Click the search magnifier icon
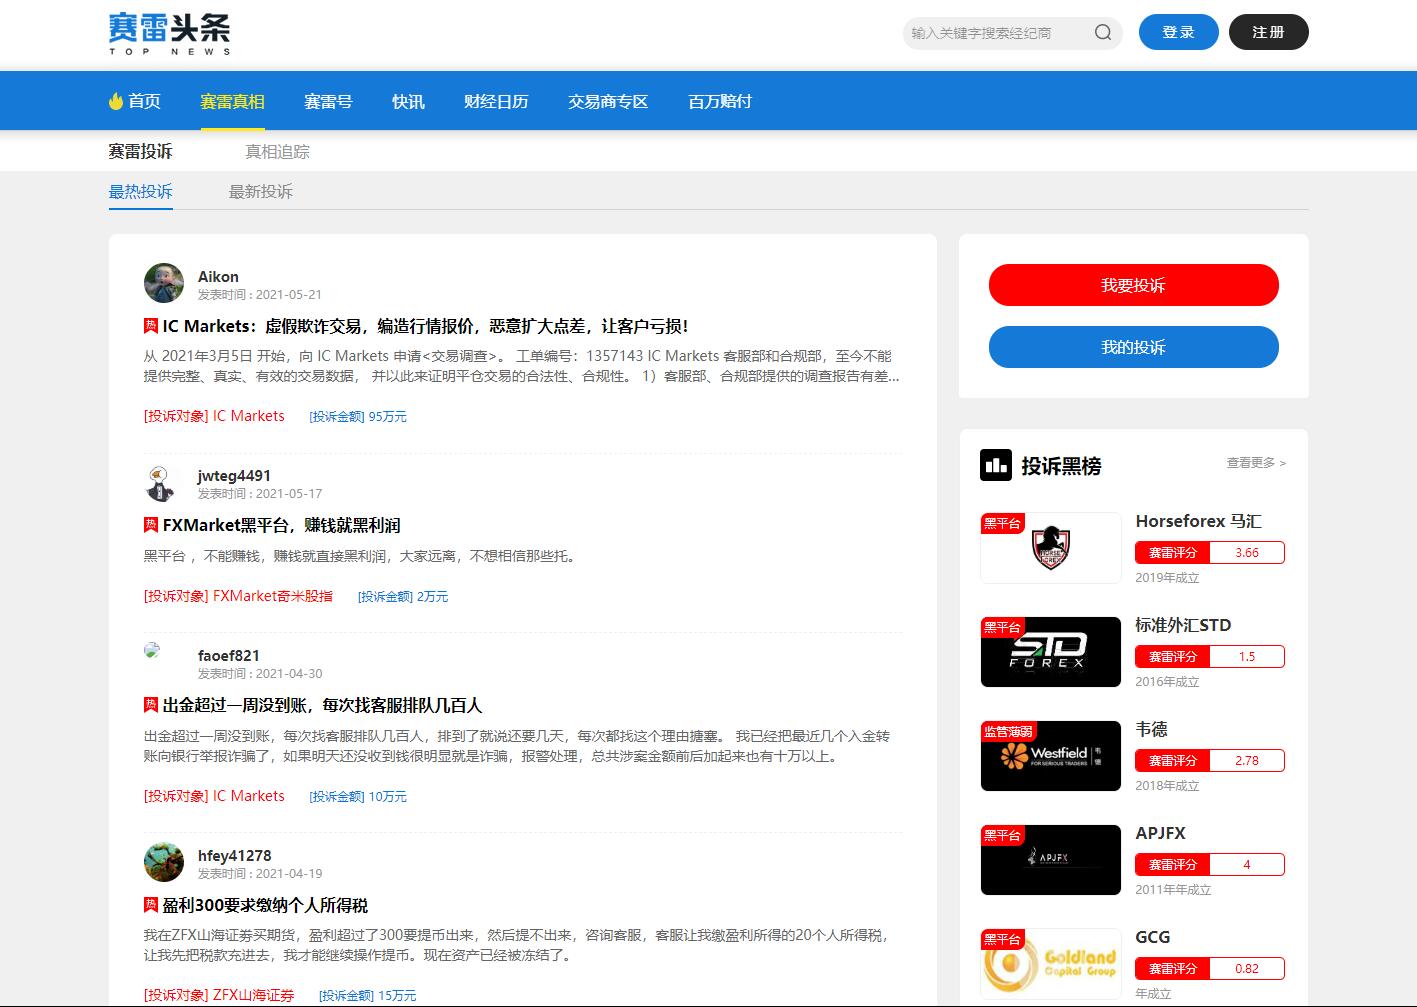 [1102, 32]
